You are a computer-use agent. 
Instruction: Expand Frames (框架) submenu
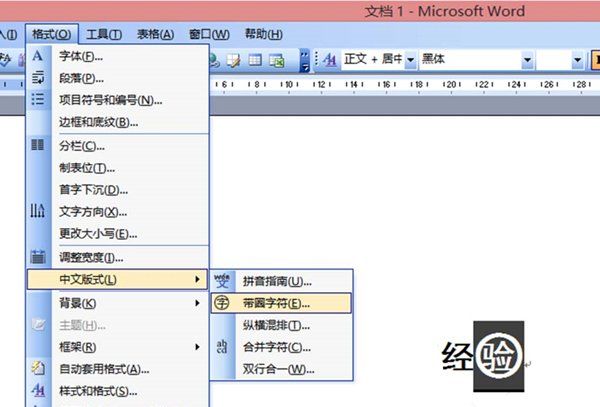tap(118, 347)
